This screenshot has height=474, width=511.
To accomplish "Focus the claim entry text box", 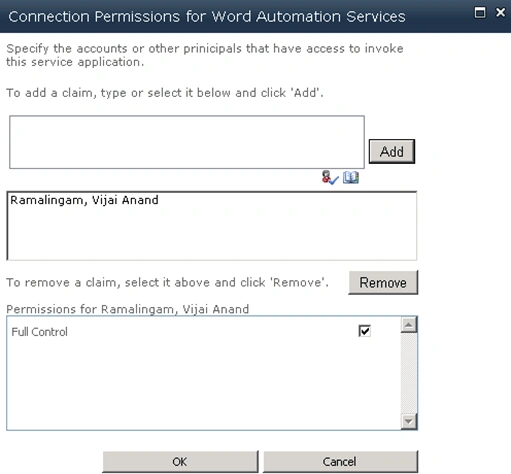I will click(187, 142).
